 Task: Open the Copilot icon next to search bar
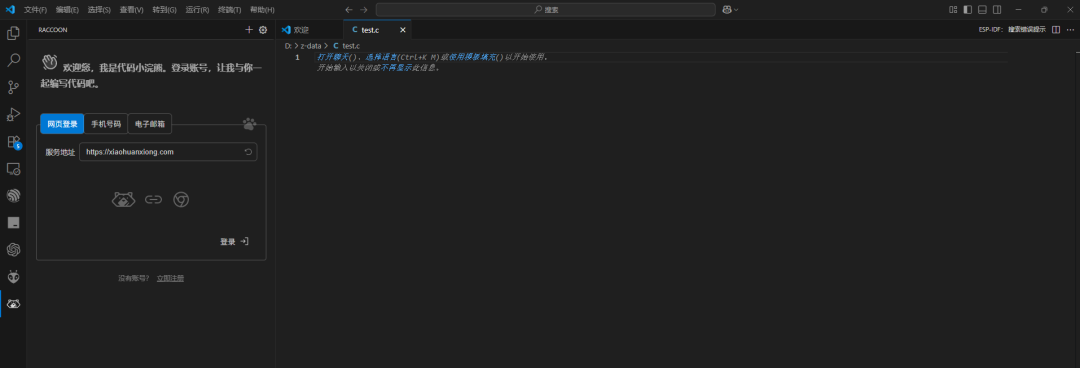pyautogui.click(x=727, y=10)
